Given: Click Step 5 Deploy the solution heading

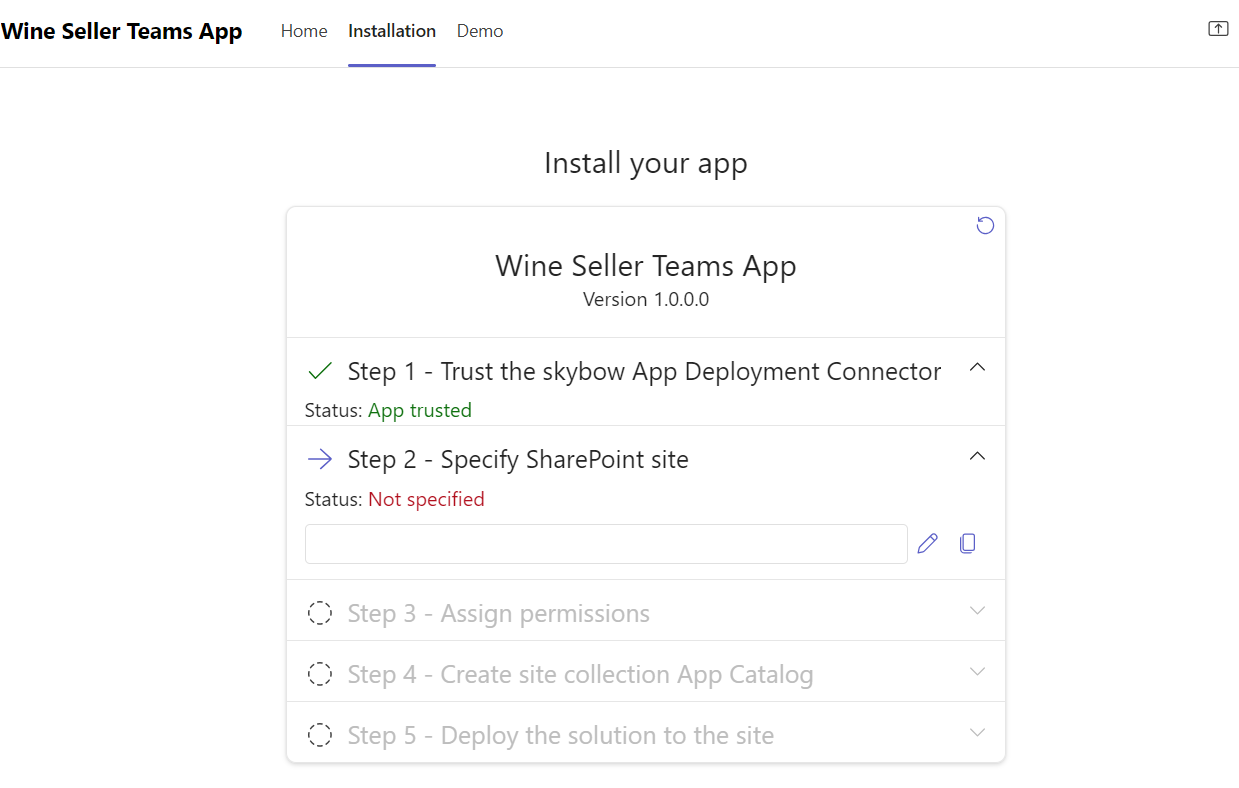Looking at the screenshot, I should (561, 735).
